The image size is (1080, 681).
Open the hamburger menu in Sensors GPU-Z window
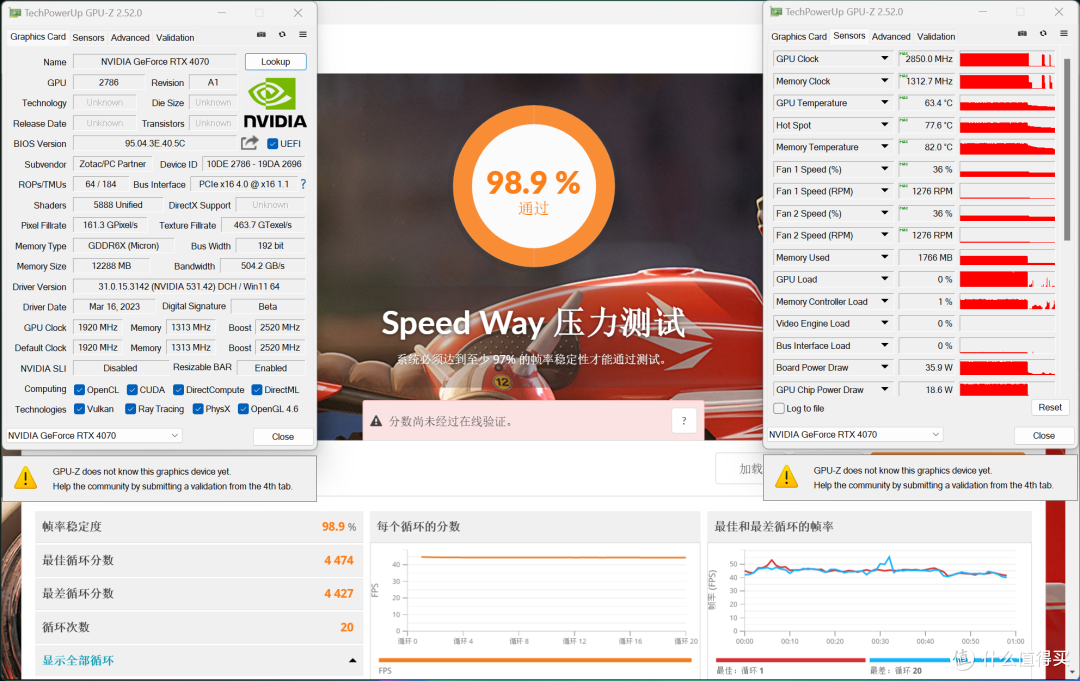pyautogui.click(x=1064, y=33)
